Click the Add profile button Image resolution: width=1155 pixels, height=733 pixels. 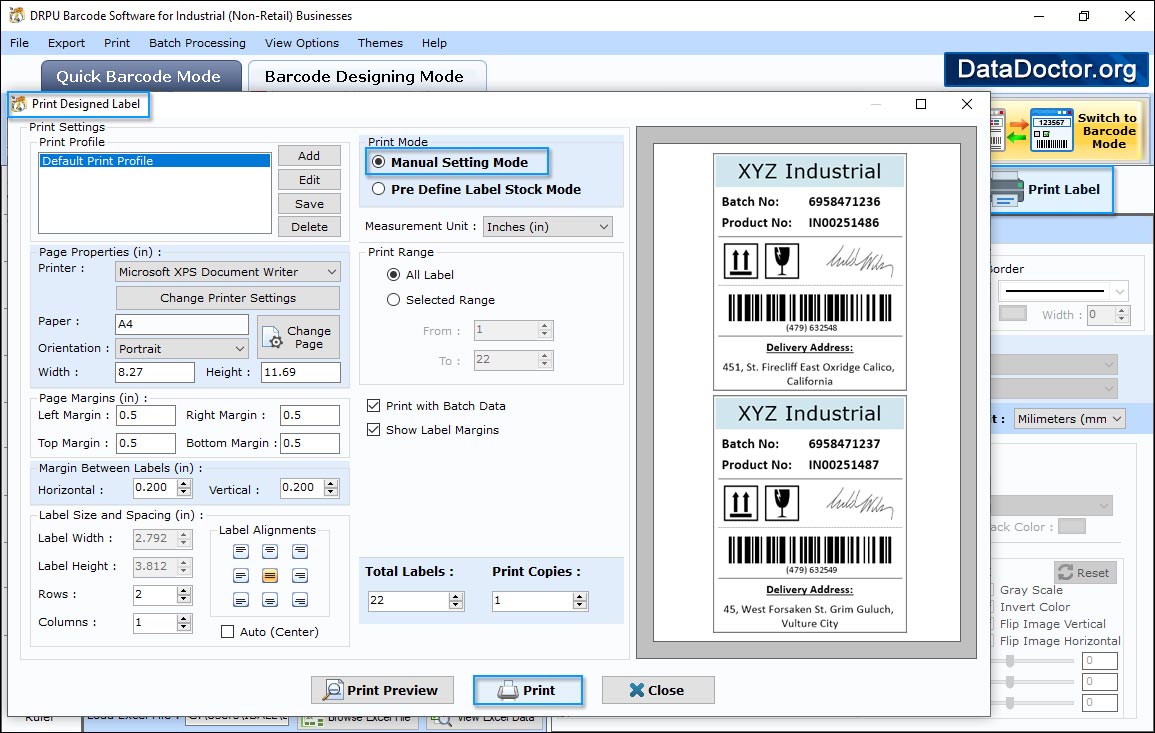pos(309,155)
